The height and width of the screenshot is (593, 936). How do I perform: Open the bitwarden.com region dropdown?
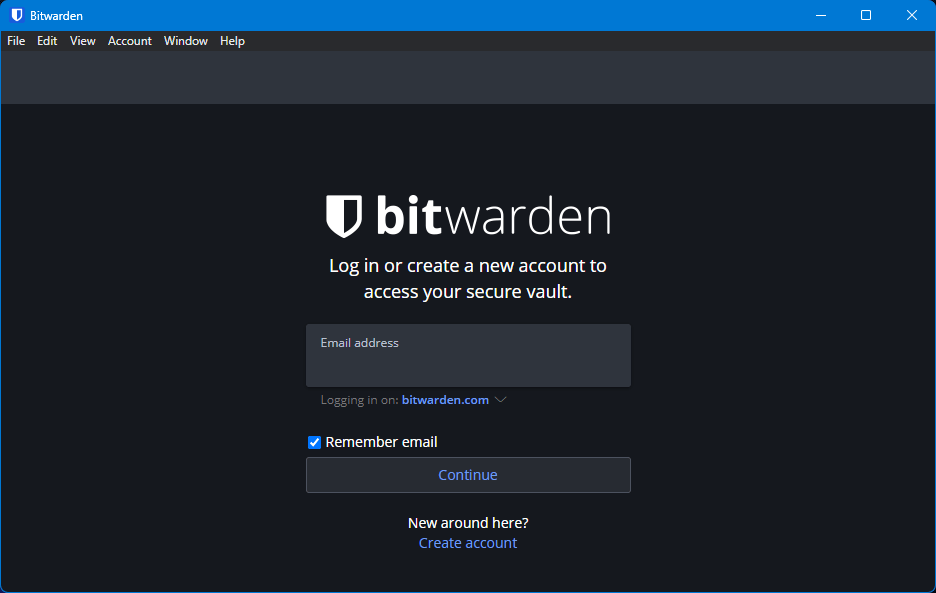445,399
